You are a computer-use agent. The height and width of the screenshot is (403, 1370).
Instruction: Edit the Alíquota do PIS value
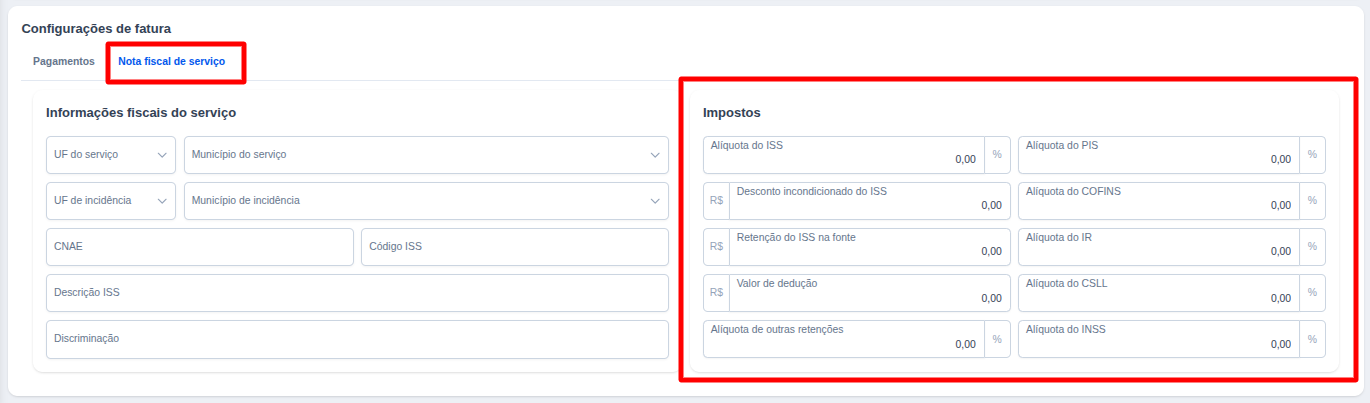[1158, 155]
